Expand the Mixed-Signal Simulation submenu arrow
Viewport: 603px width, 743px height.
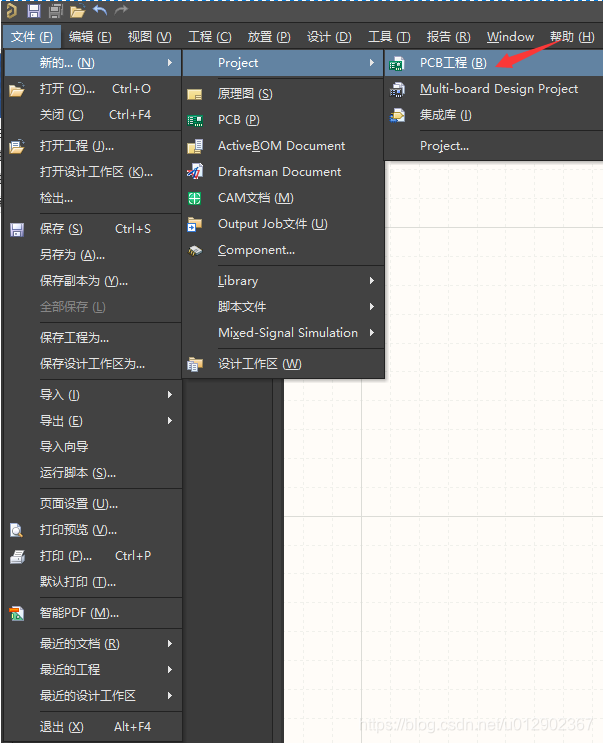tap(372, 333)
